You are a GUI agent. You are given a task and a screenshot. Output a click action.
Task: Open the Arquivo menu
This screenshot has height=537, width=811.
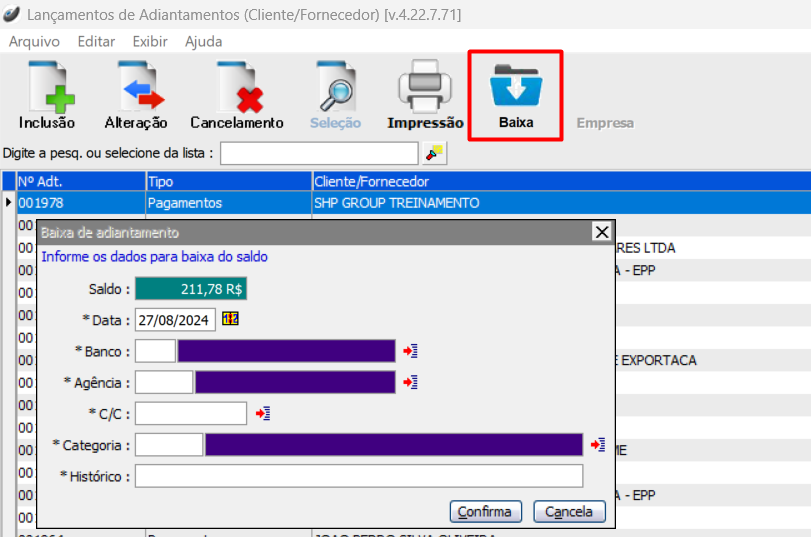click(x=34, y=41)
